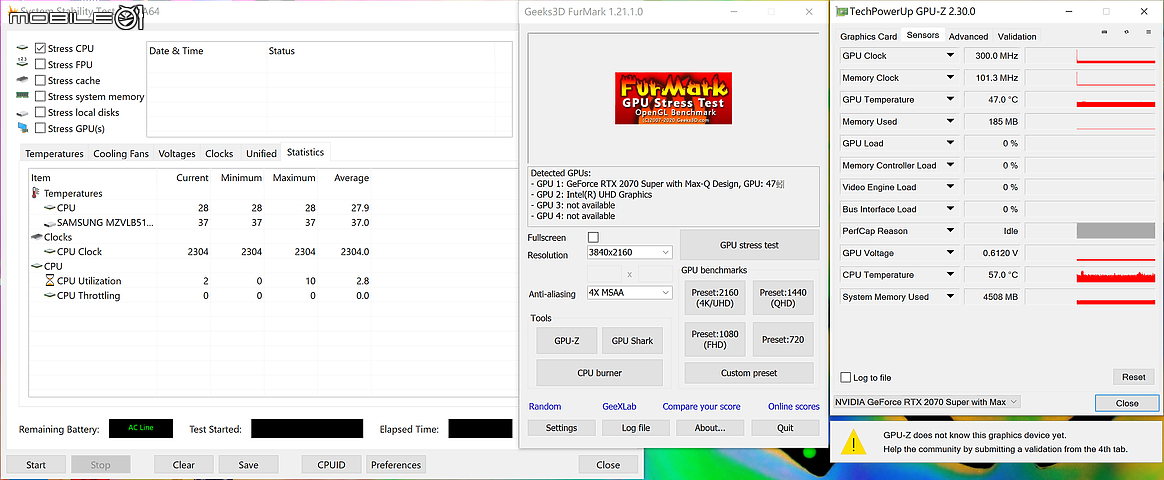Image resolution: width=1164 pixels, height=480 pixels.
Task: Enable Stress FPU checkbox
Action: pos(40,65)
